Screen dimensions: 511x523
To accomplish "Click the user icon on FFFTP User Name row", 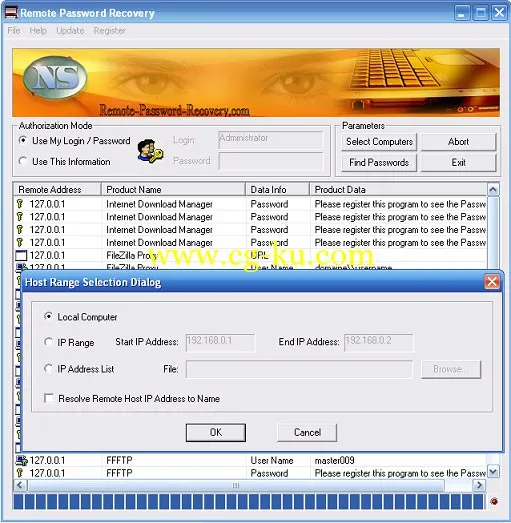I will 21,460.
